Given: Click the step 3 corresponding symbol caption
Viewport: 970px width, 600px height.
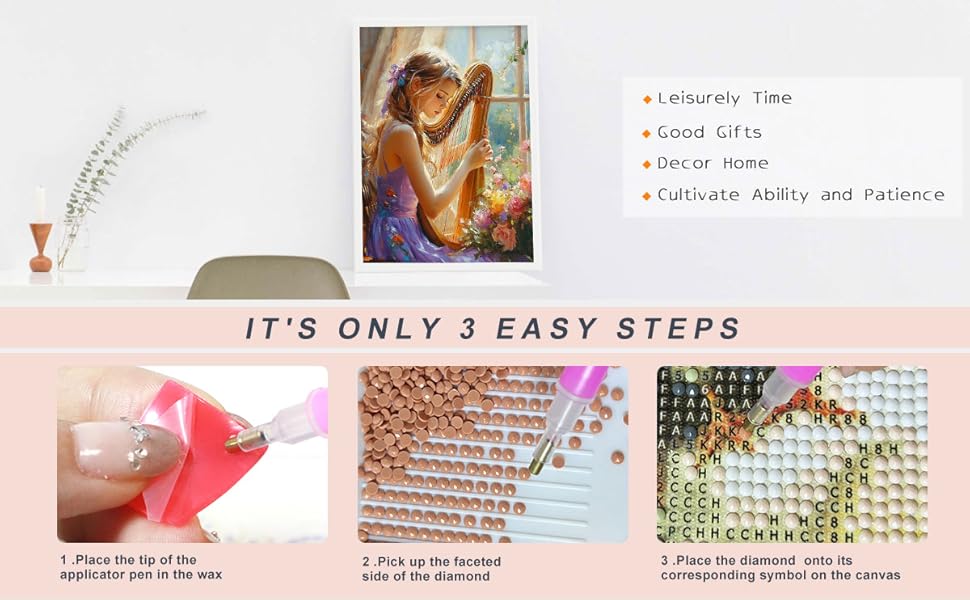Looking at the screenshot, I should [781, 568].
